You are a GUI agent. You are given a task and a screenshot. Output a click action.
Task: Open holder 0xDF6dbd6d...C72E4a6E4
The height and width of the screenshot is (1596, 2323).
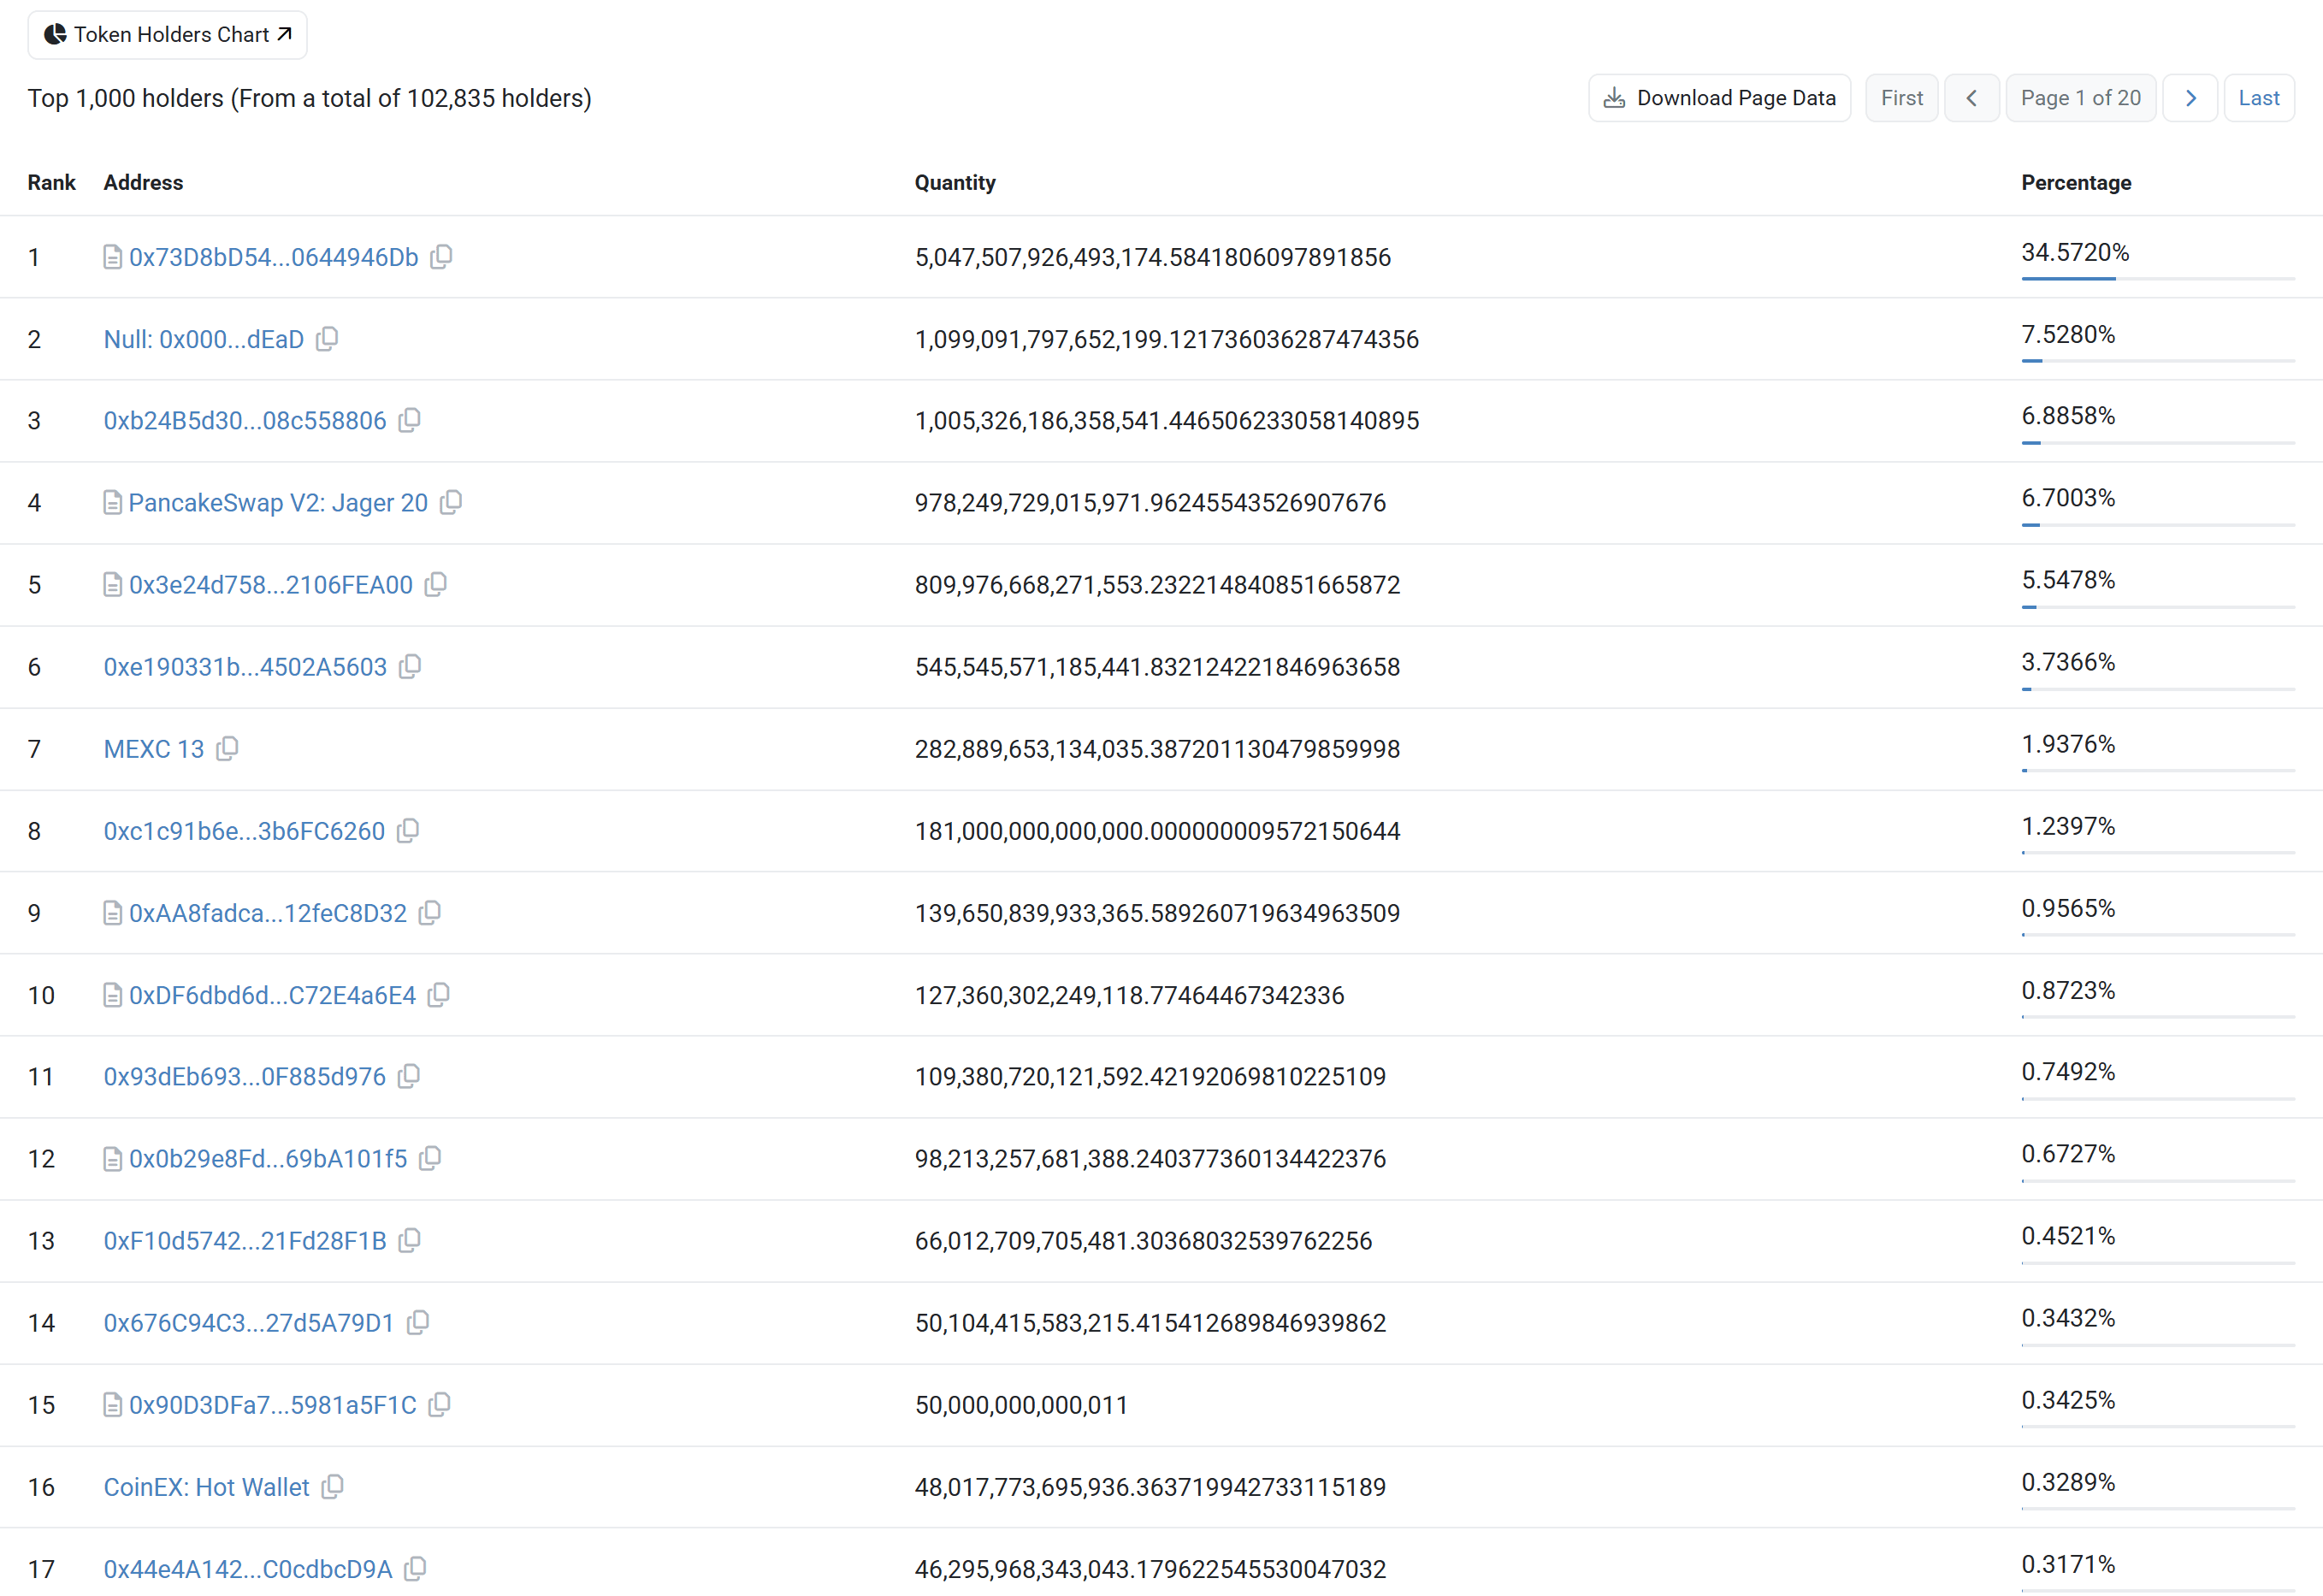point(272,994)
